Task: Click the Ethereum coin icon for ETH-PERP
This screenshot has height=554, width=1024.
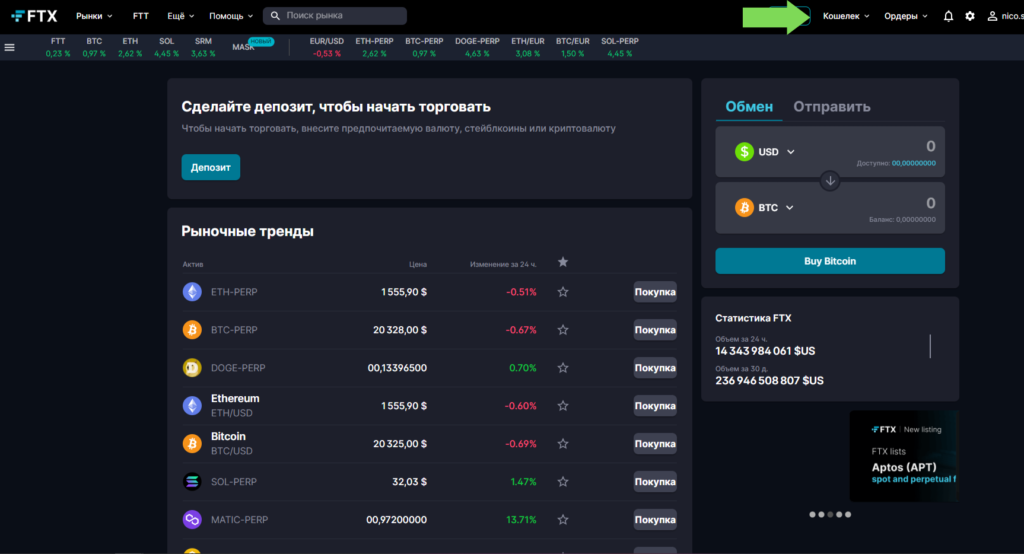Action: click(x=192, y=292)
